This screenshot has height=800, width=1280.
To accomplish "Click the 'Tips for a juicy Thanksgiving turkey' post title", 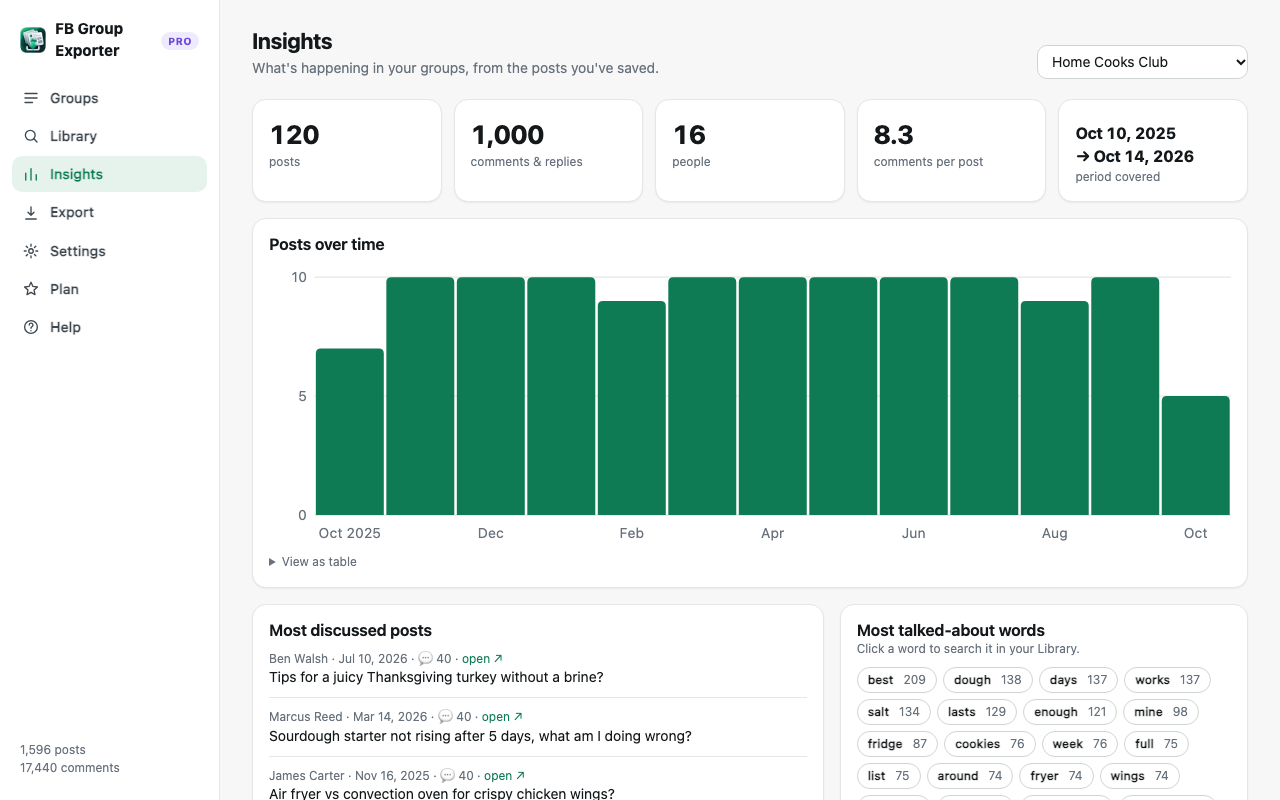I will coord(436,677).
